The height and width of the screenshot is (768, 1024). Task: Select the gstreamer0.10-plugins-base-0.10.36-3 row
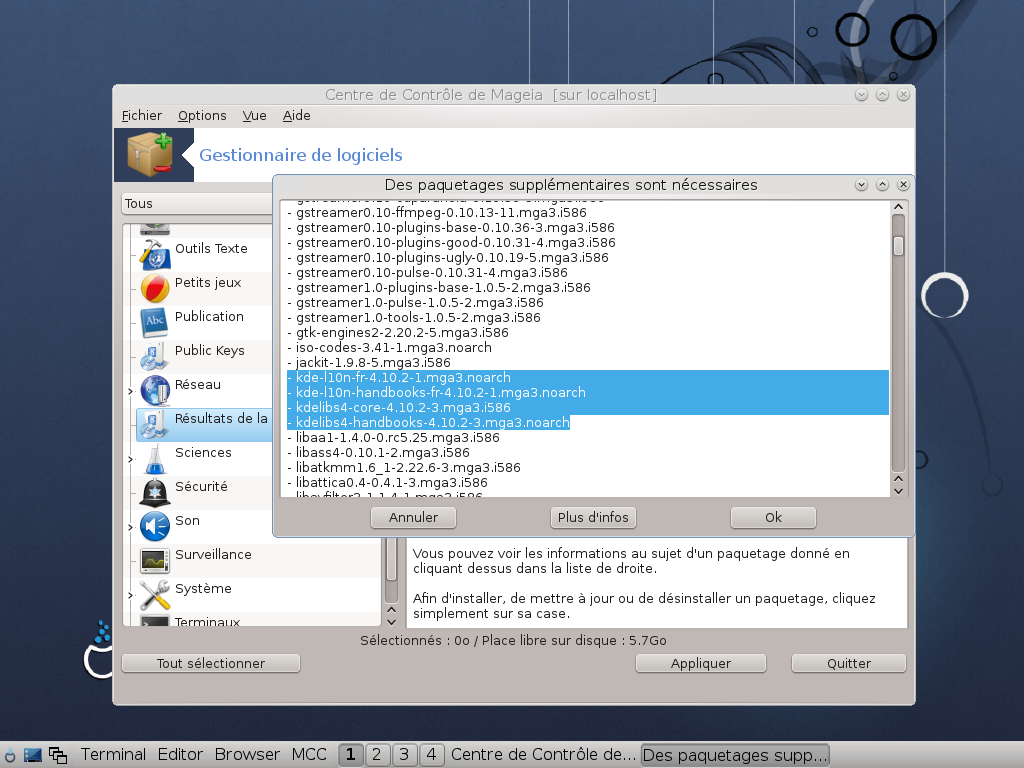pyautogui.click(x=587, y=228)
